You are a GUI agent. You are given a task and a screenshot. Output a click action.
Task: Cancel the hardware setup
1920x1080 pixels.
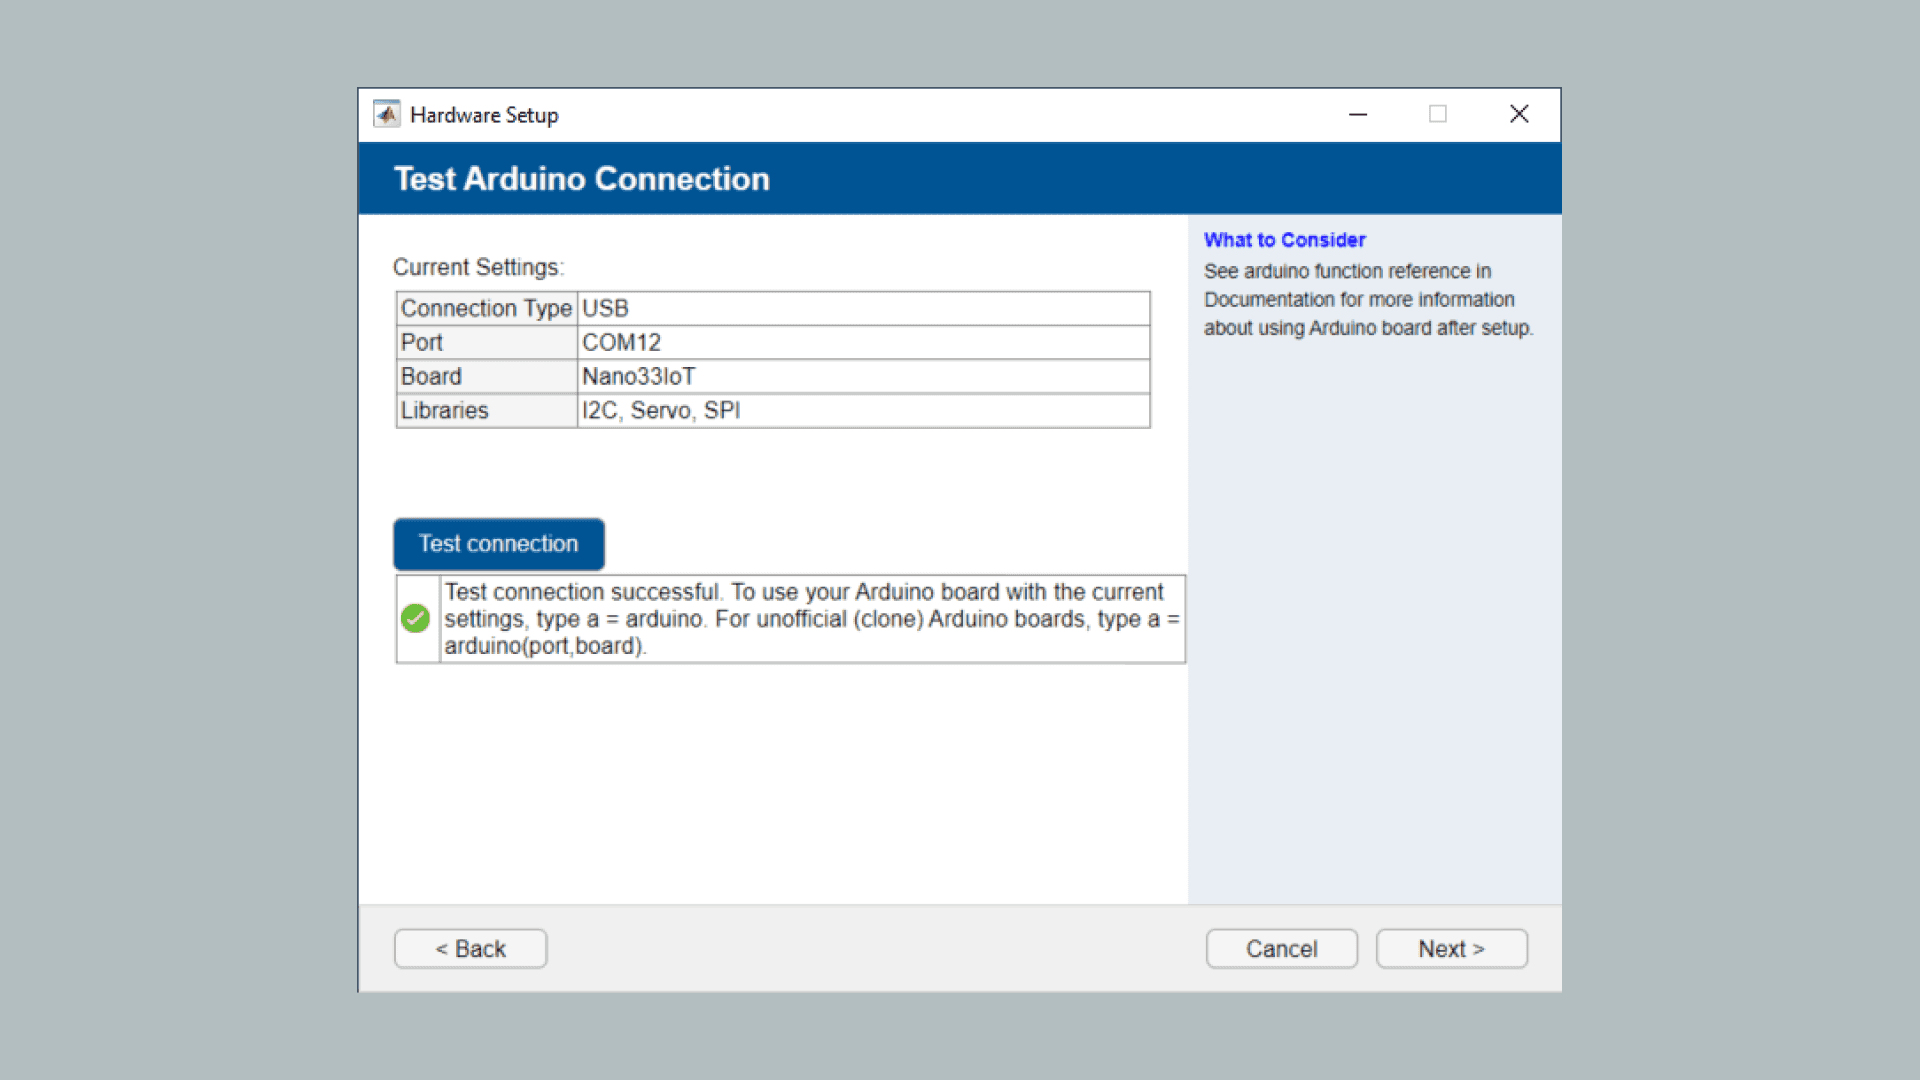tap(1281, 949)
